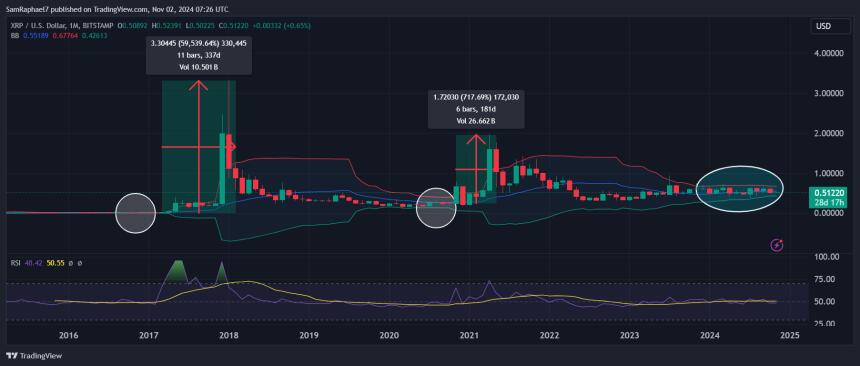The image size is (860, 366).
Task: Click the 2017 label on time axis
Action: [149, 335]
